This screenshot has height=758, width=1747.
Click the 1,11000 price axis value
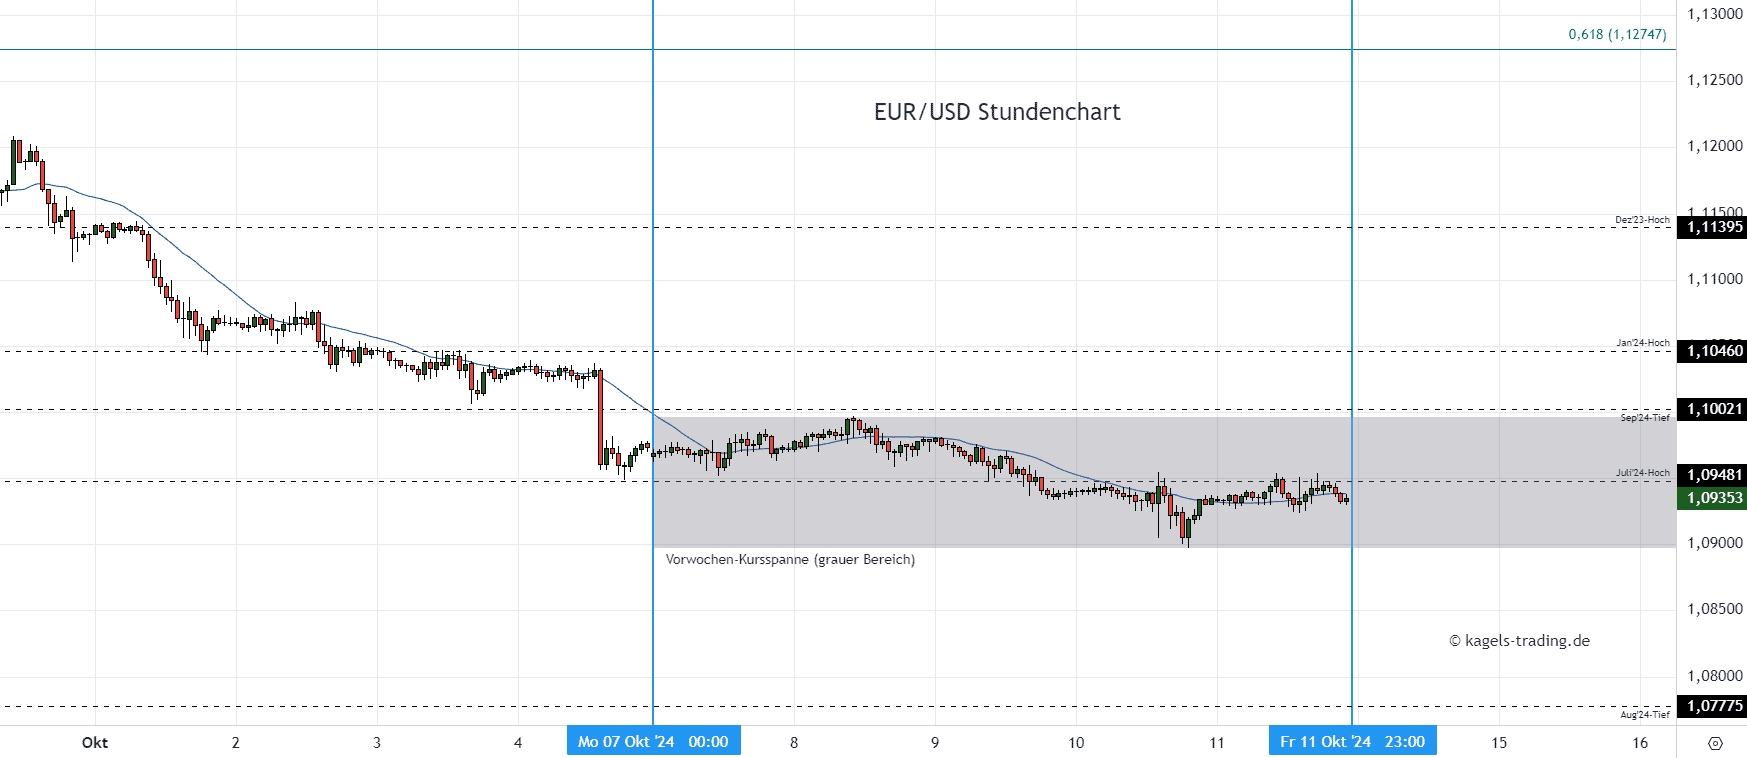pos(1715,279)
